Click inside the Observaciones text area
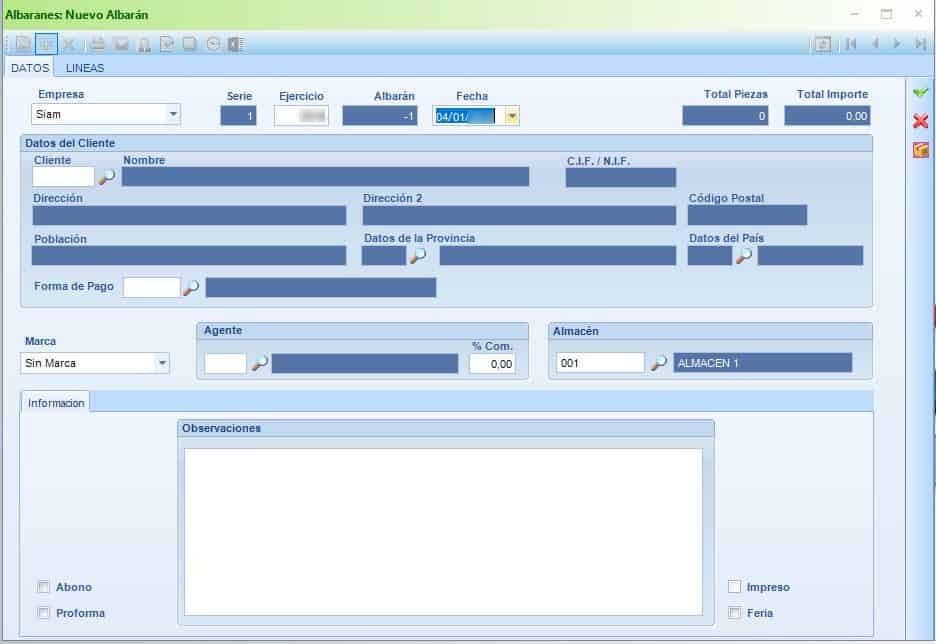The image size is (936, 644). point(444,532)
